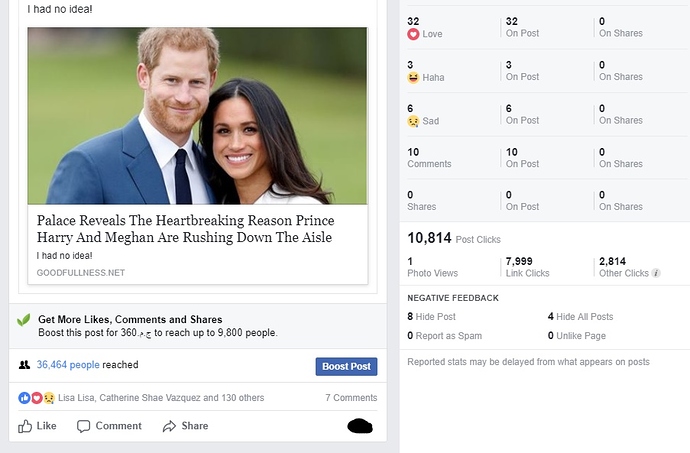Click the Hide Post negative feedback entry

pos(431,317)
